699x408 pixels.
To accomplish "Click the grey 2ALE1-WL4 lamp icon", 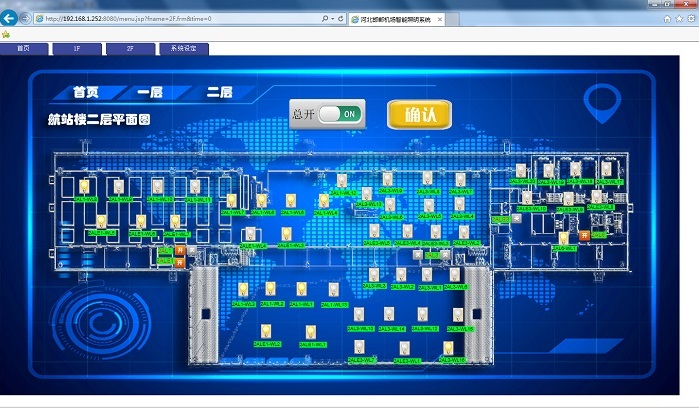I will [x=249, y=234].
